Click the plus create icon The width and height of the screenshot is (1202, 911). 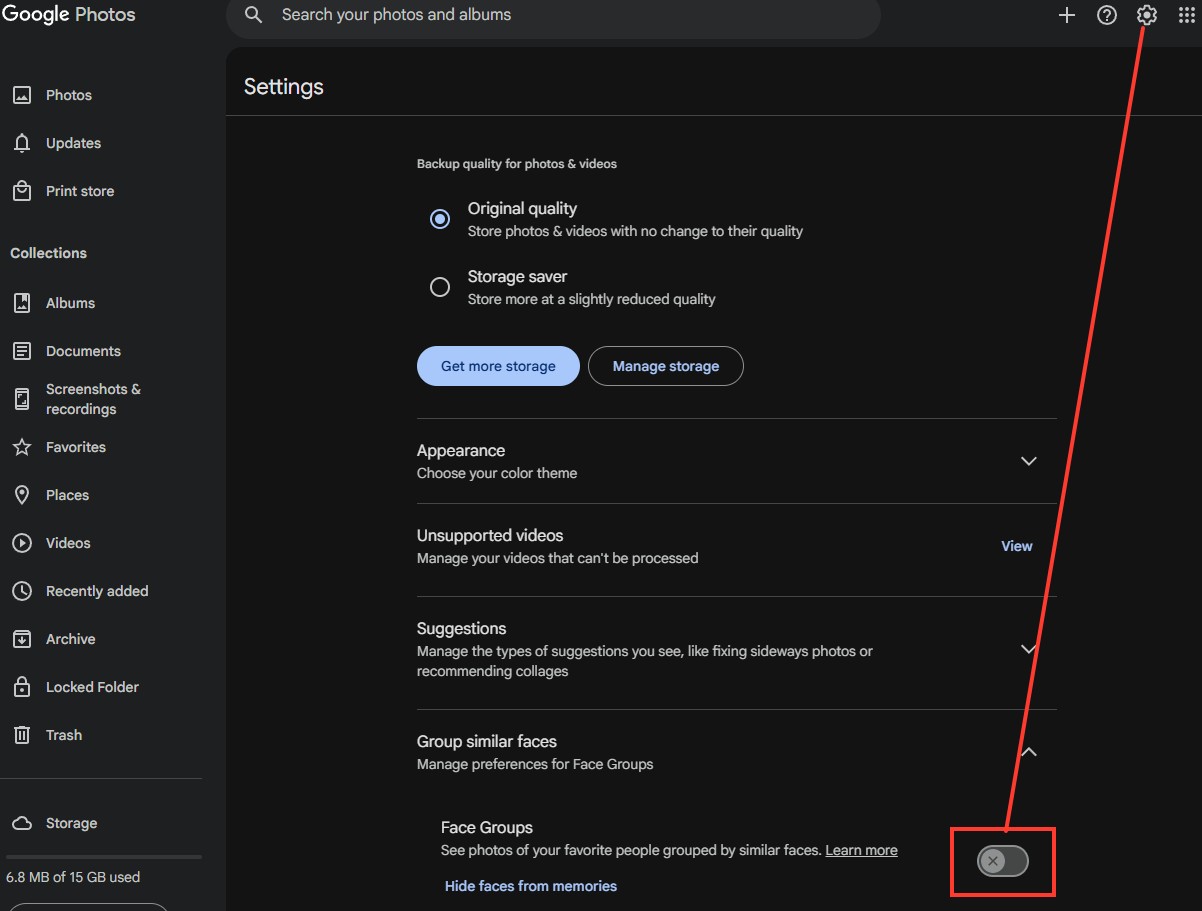[1067, 15]
